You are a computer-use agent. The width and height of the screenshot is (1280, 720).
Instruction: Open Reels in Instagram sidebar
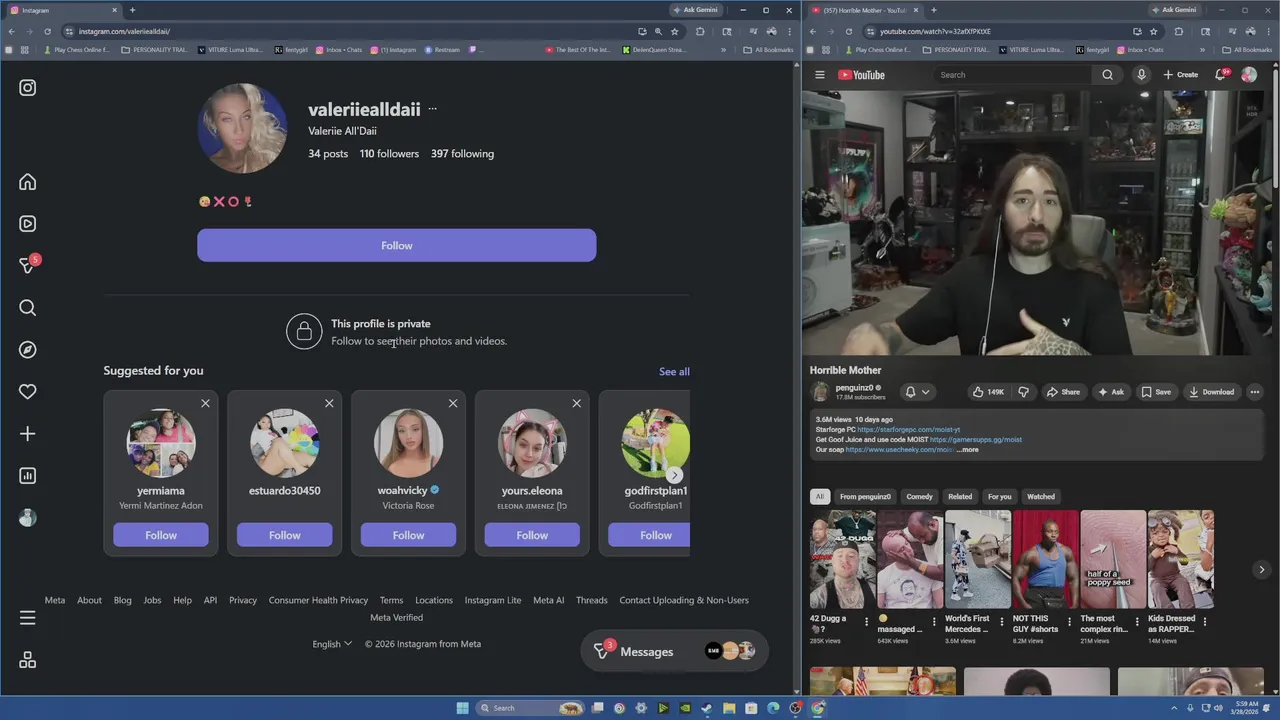pyautogui.click(x=28, y=224)
